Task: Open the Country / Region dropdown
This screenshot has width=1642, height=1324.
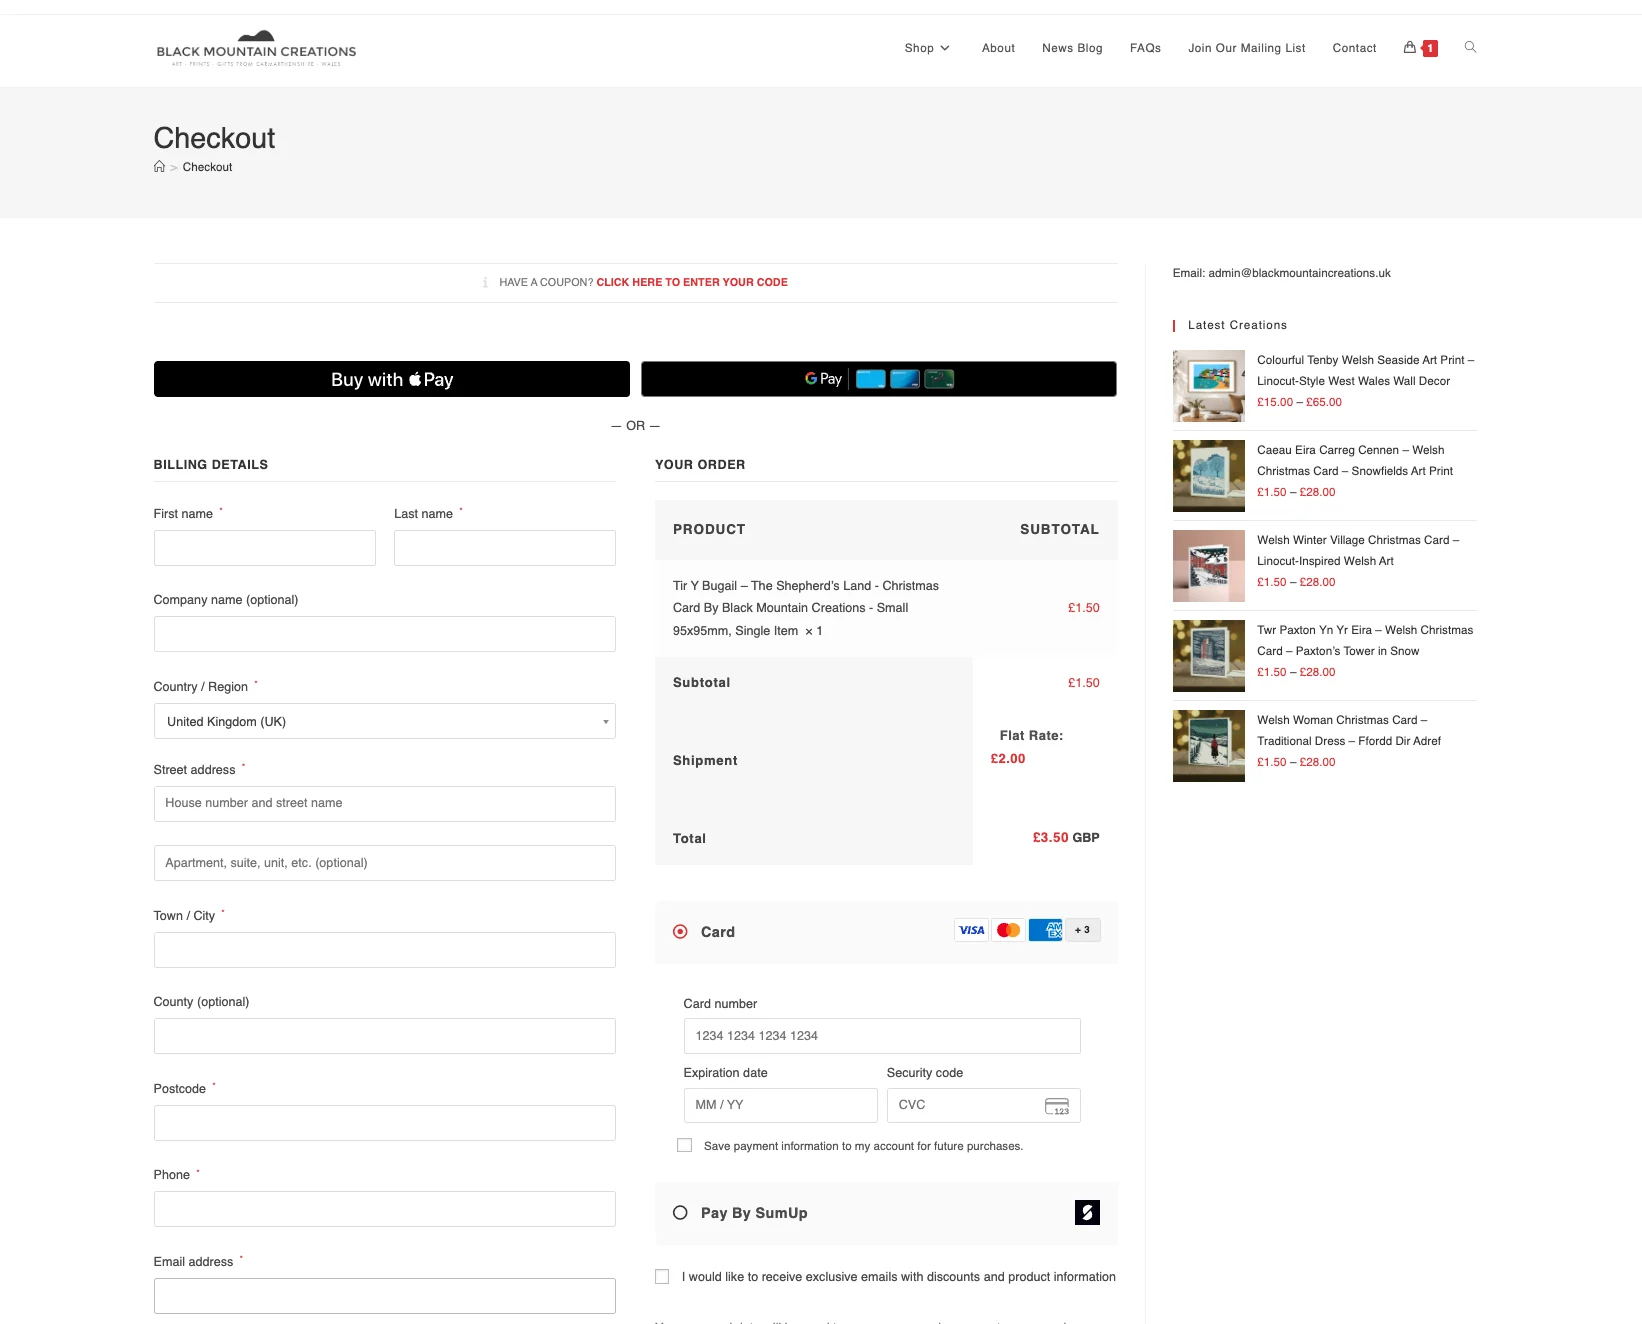Action: 385,721
